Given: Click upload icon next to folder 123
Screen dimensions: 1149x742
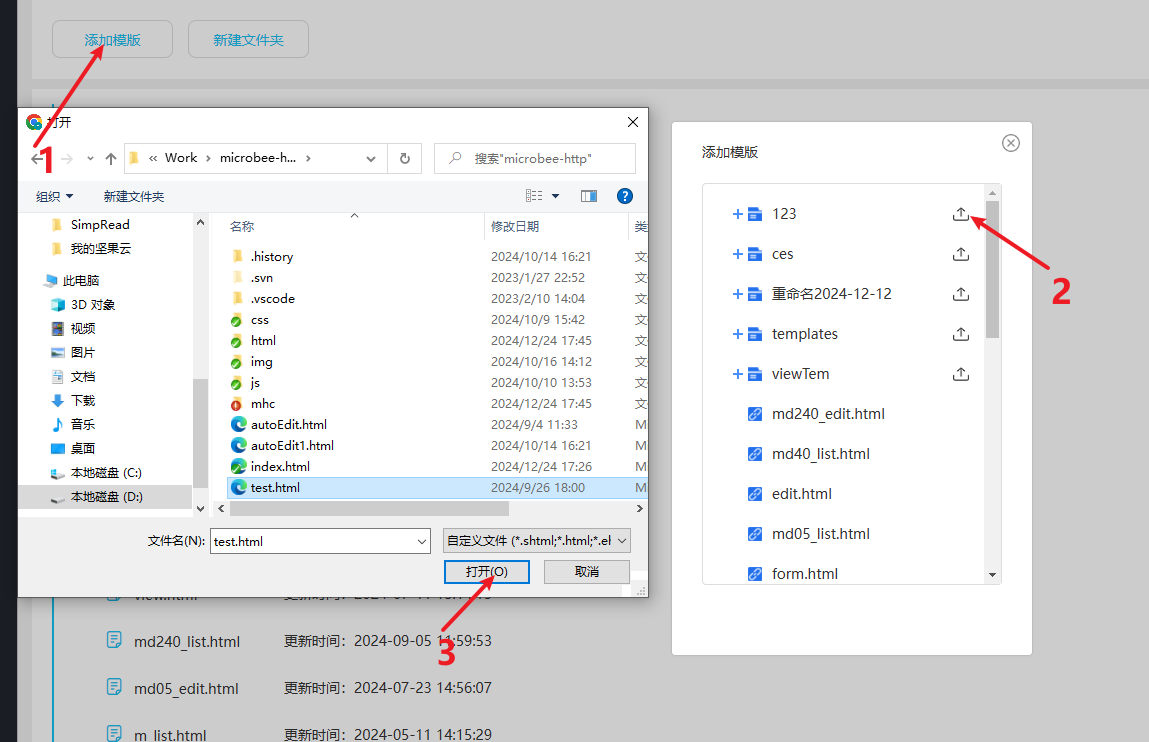Looking at the screenshot, I should pos(960,214).
